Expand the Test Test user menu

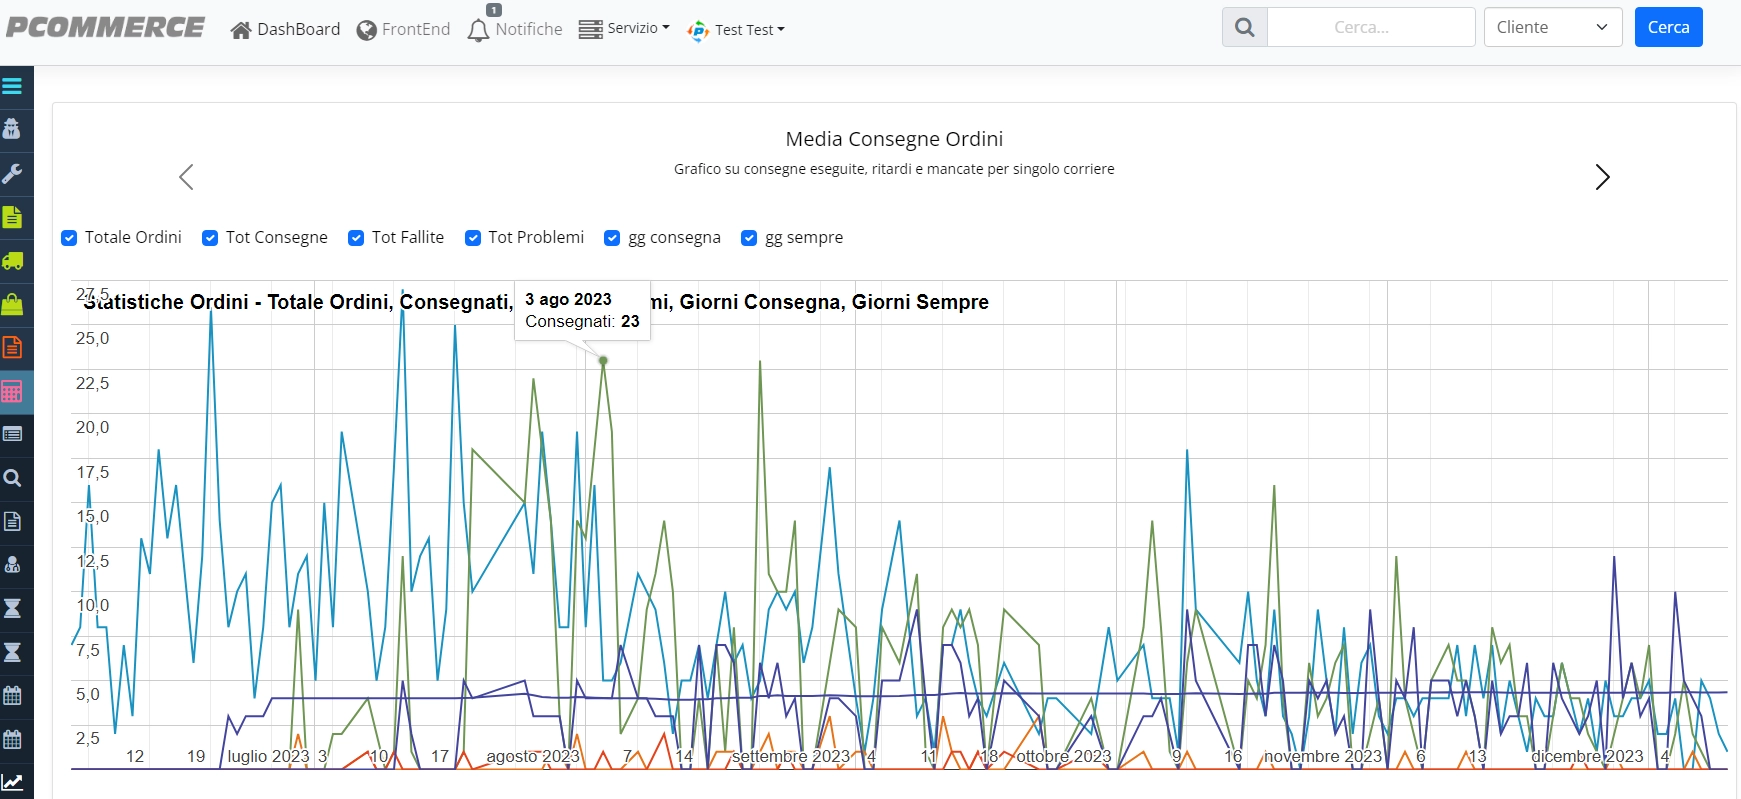coord(736,30)
